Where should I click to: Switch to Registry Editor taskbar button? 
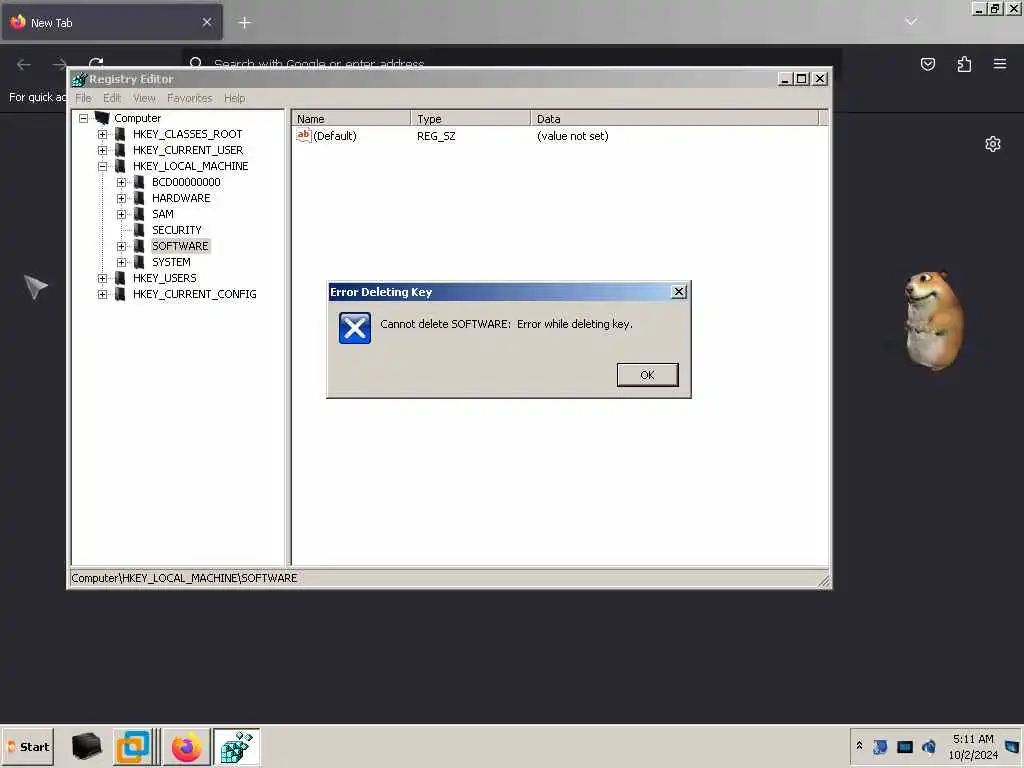pyautogui.click(x=236, y=746)
